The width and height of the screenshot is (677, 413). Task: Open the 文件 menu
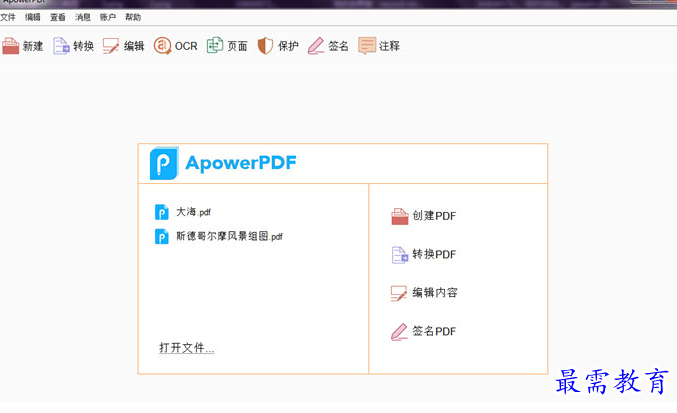[8, 17]
